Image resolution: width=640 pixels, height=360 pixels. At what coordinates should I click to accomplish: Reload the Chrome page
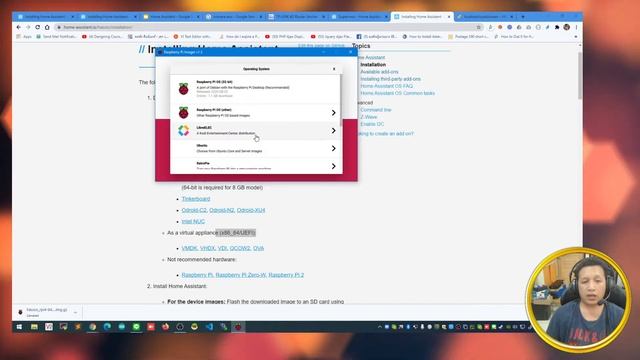point(38,27)
